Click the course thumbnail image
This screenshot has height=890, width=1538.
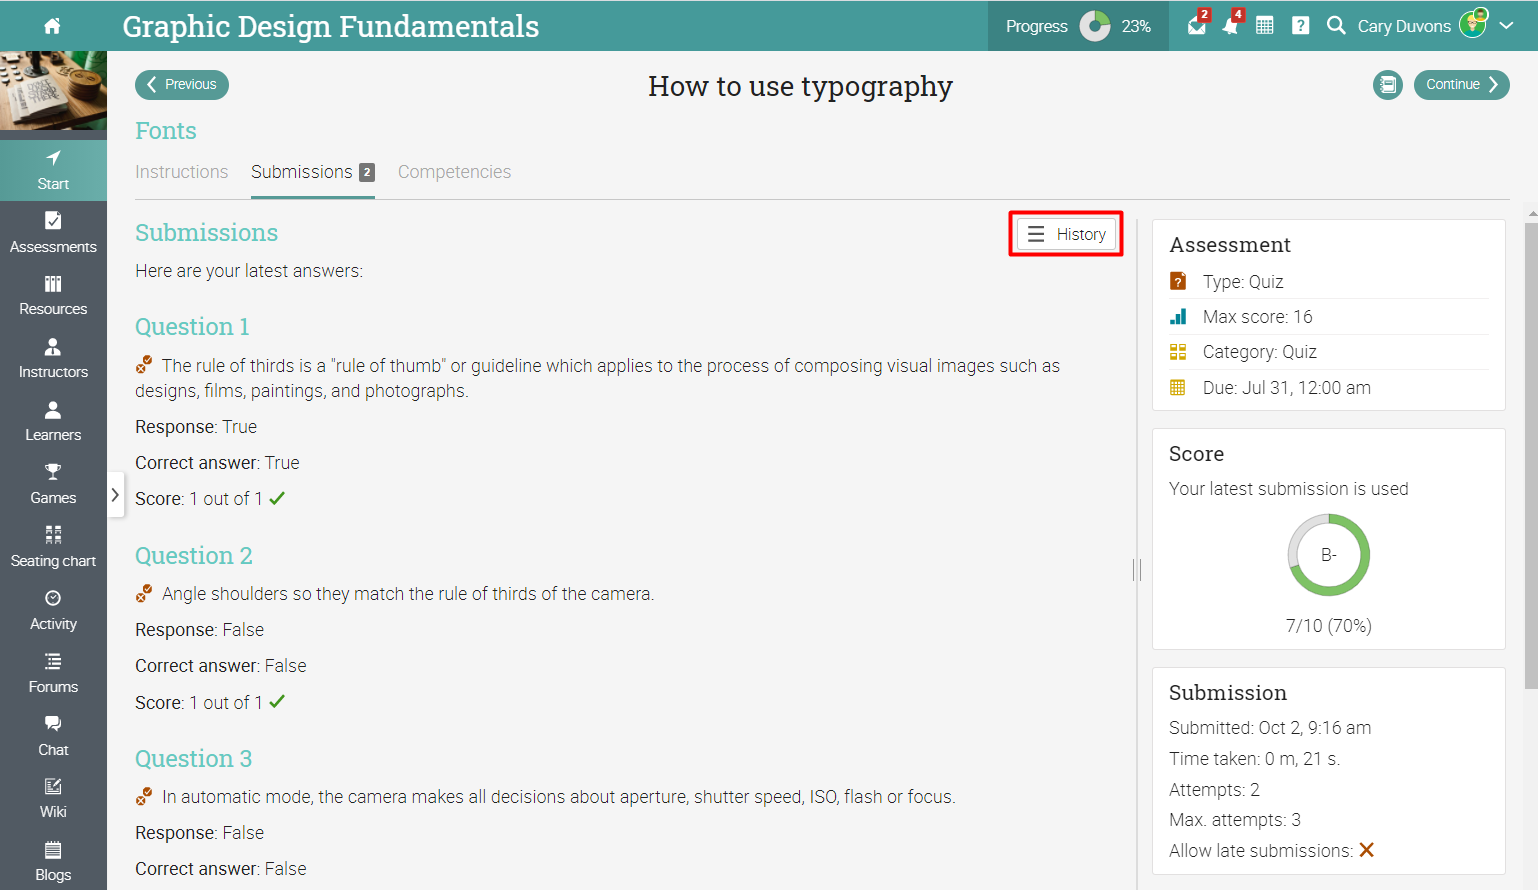tap(53, 90)
